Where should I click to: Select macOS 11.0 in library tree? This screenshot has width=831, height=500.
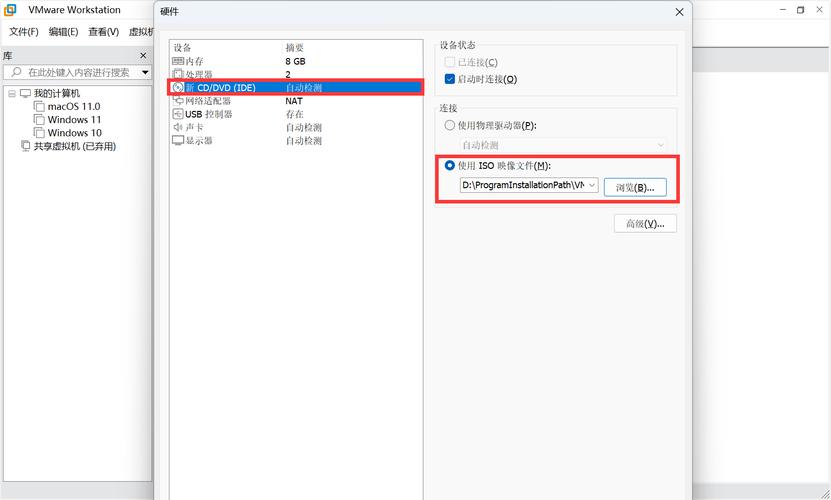(x=74, y=107)
